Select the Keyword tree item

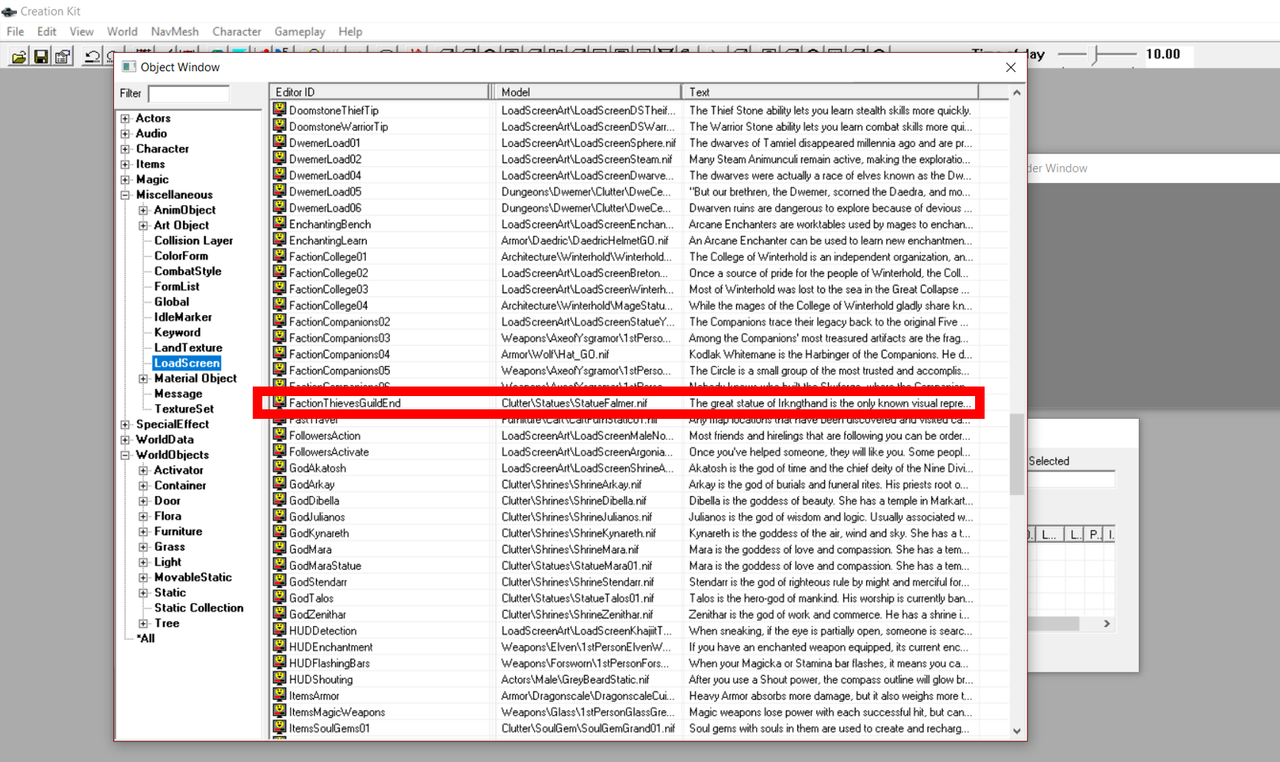pos(177,333)
